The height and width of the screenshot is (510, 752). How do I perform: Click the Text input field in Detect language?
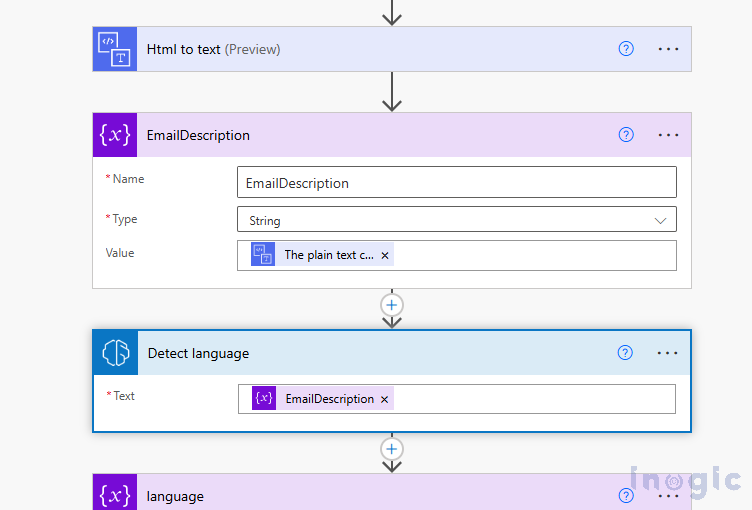tap(457, 399)
